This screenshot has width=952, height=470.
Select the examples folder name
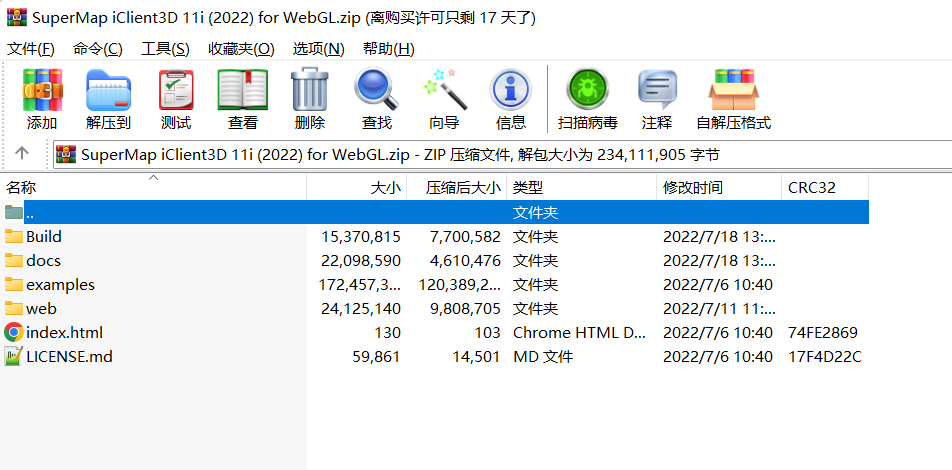coord(60,284)
